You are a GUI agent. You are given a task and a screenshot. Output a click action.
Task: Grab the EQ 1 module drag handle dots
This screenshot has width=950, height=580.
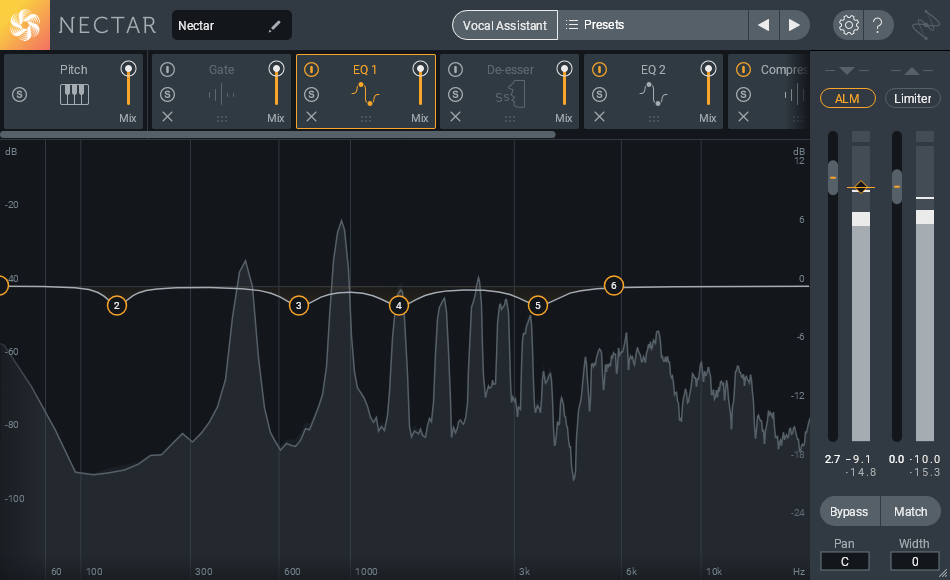click(x=365, y=119)
